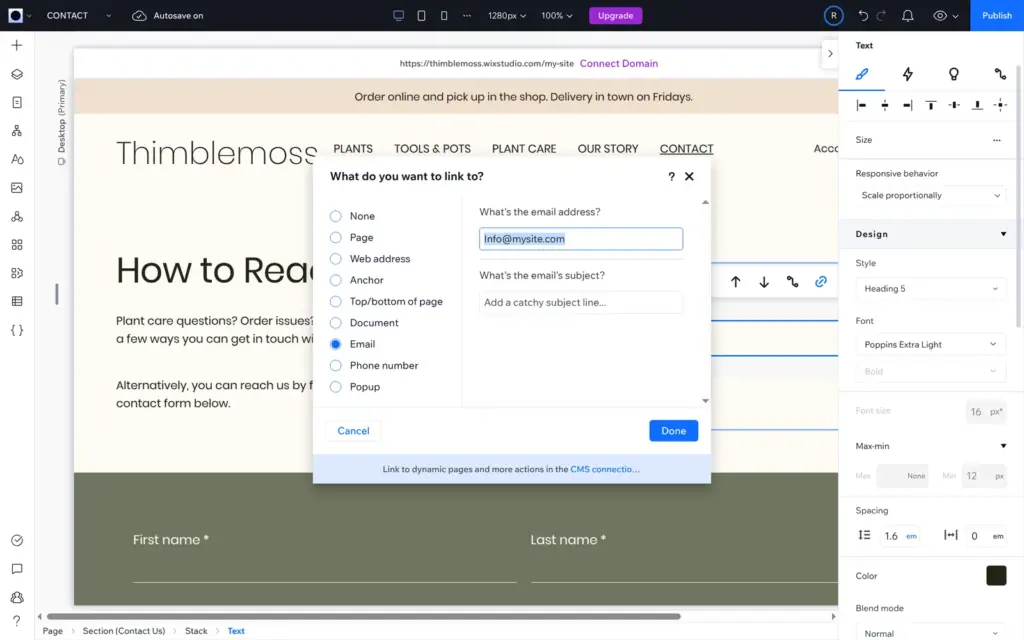Click TOOLS & POTS in site navigation
This screenshot has width=1024, height=640.
(432, 149)
